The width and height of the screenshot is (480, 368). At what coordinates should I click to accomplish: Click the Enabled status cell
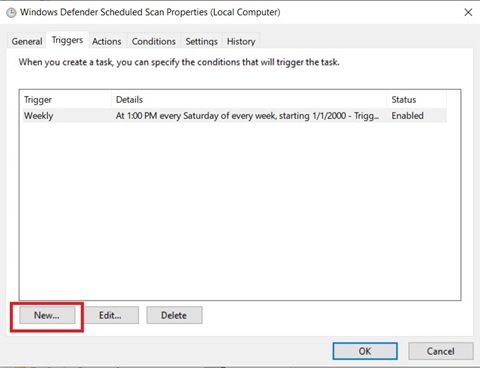pyautogui.click(x=408, y=116)
